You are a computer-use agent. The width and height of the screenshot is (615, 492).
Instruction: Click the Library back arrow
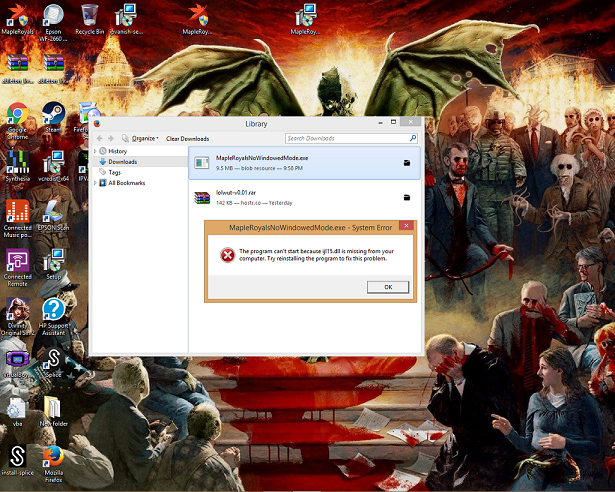100,138
